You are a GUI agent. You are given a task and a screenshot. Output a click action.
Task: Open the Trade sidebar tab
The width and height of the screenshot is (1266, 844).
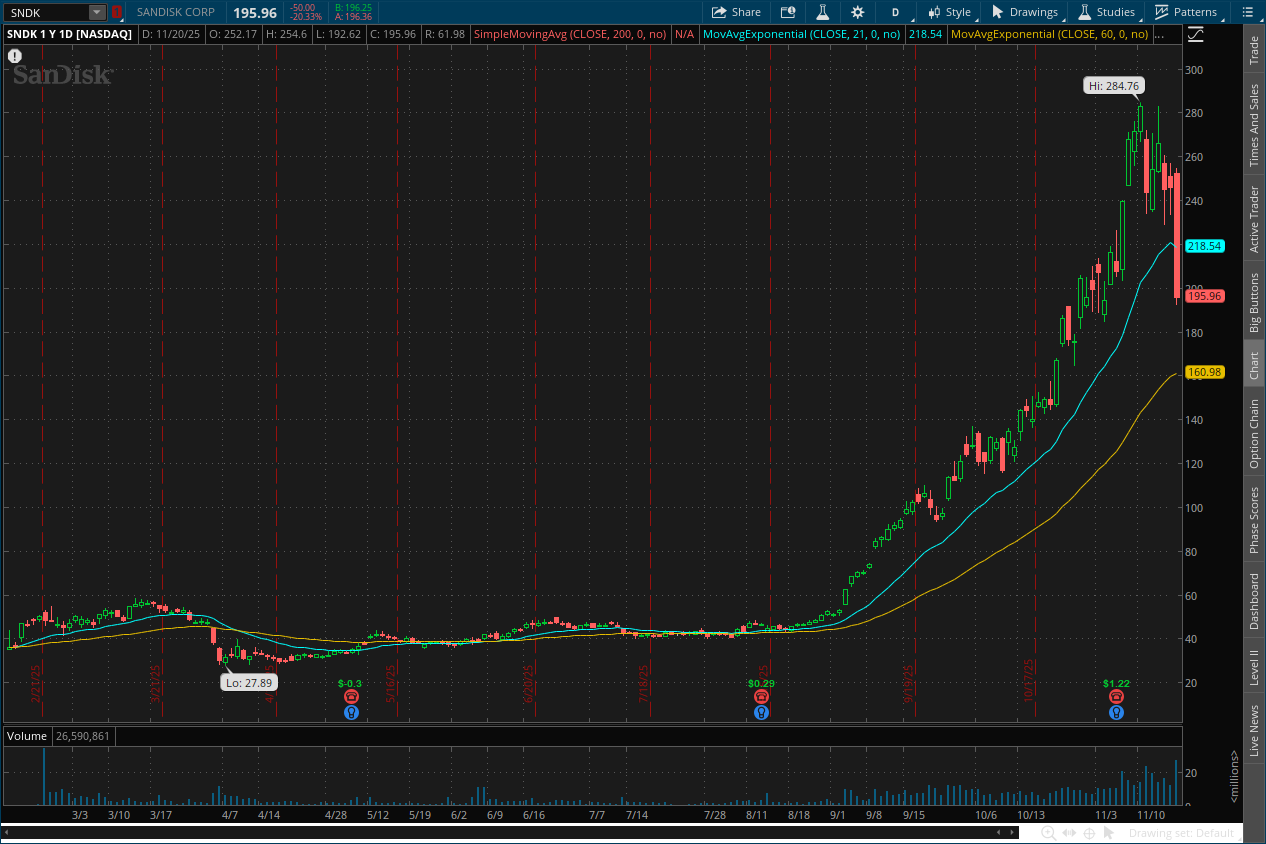click(x=1254, y=50)
